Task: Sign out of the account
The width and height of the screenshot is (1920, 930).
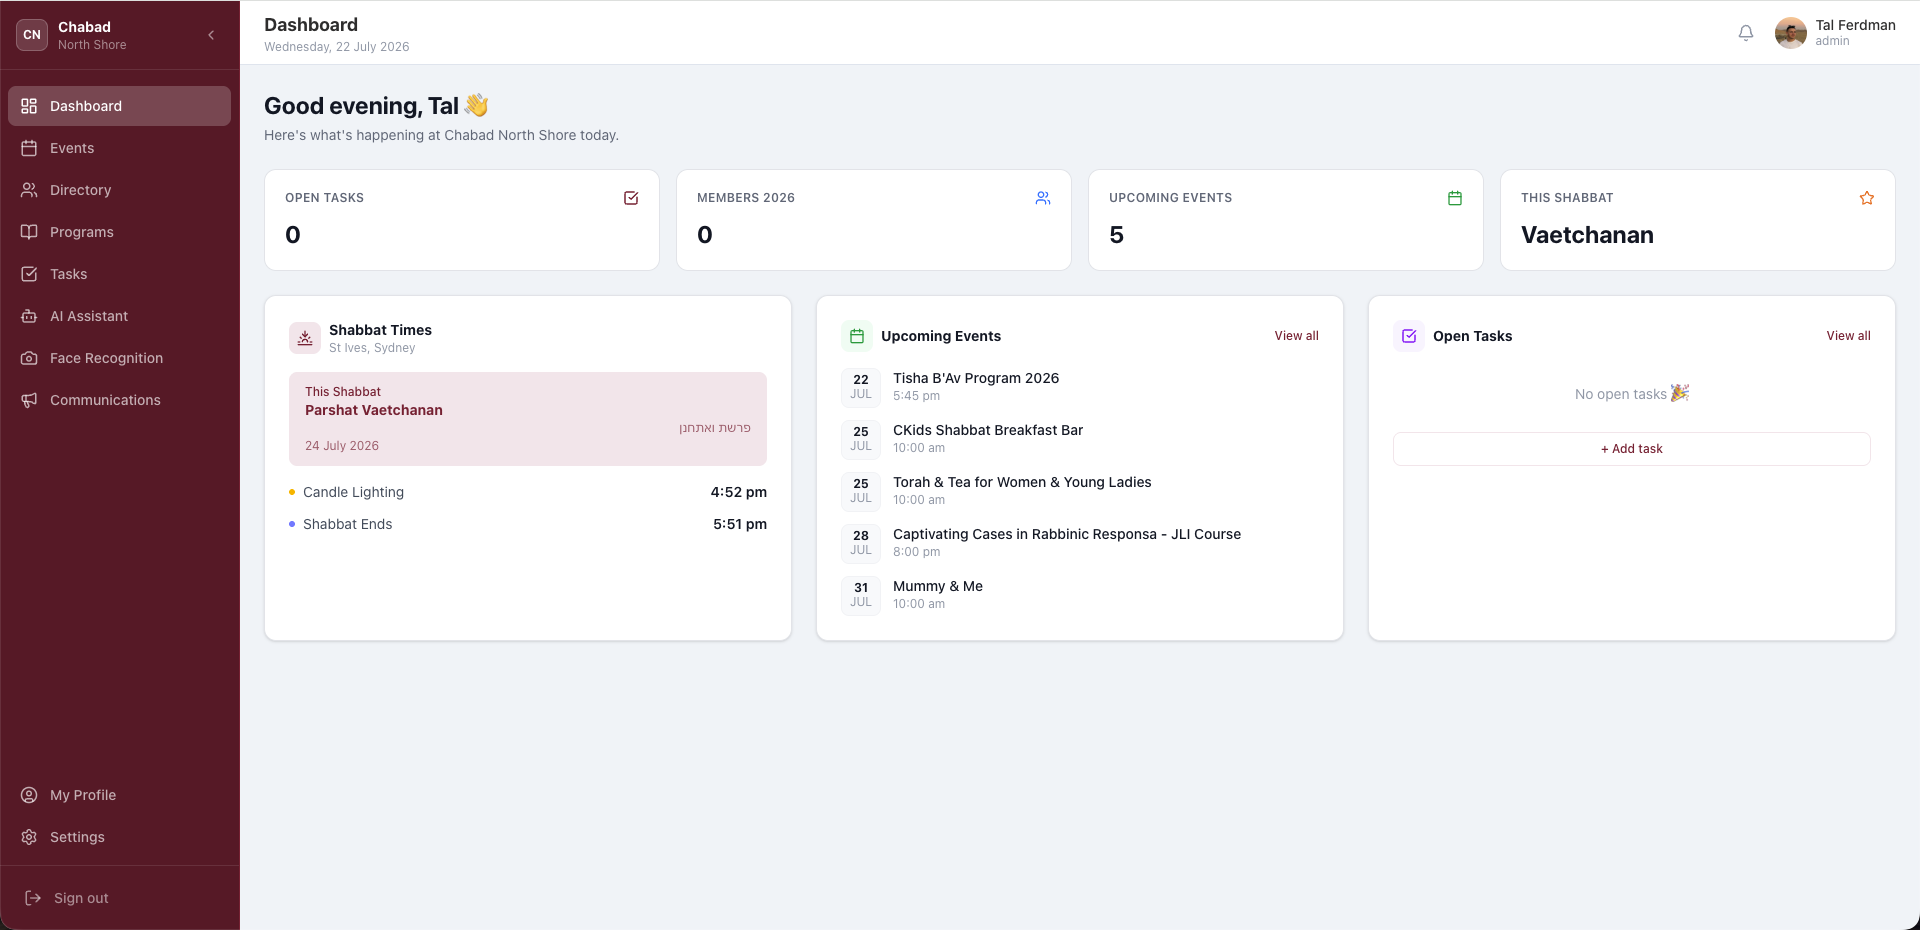Action: pos(119,898)
